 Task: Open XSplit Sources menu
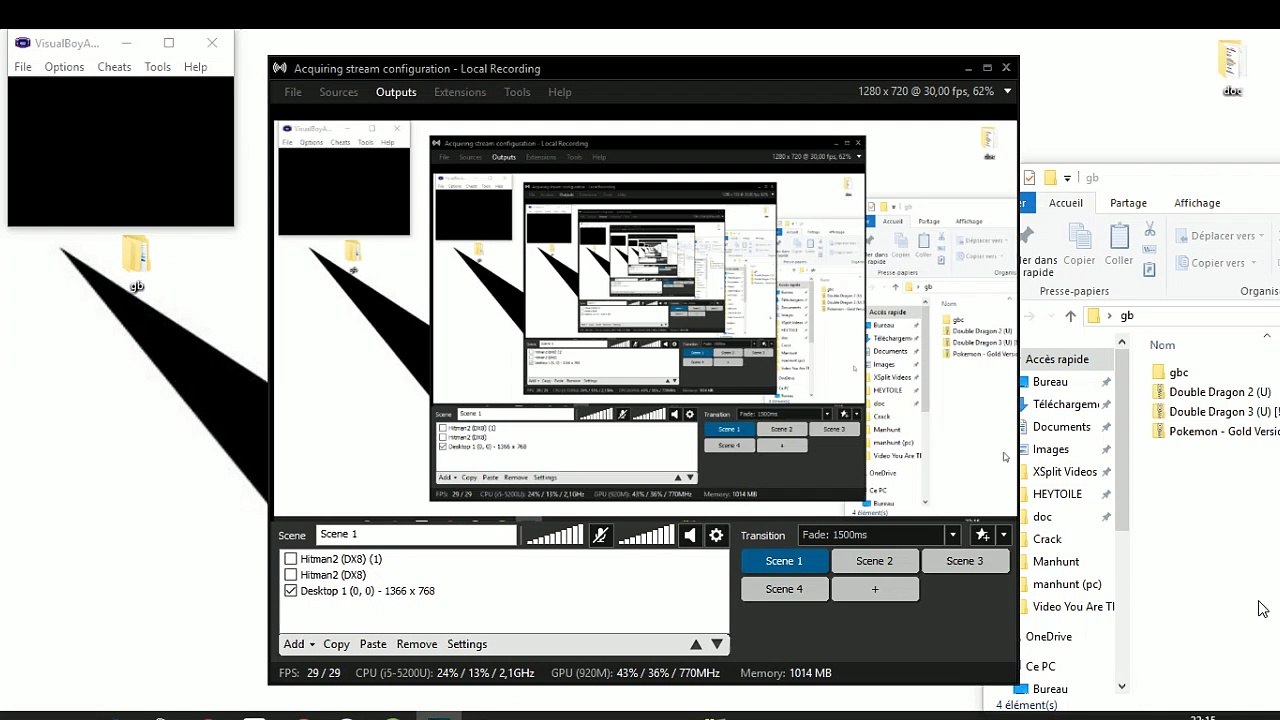pyautogui.click(x=339, y=92)
